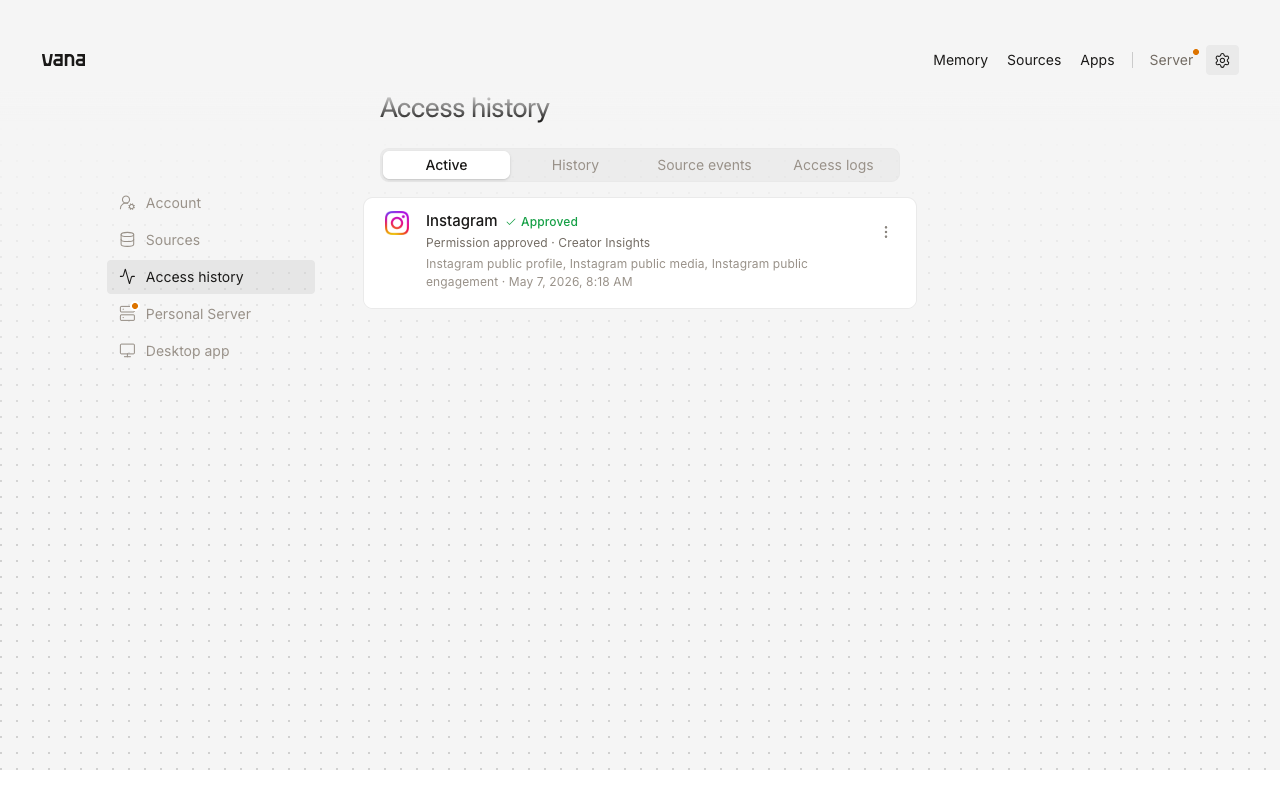
Task: Click the Access history page heading
Action: click(465, 108)
